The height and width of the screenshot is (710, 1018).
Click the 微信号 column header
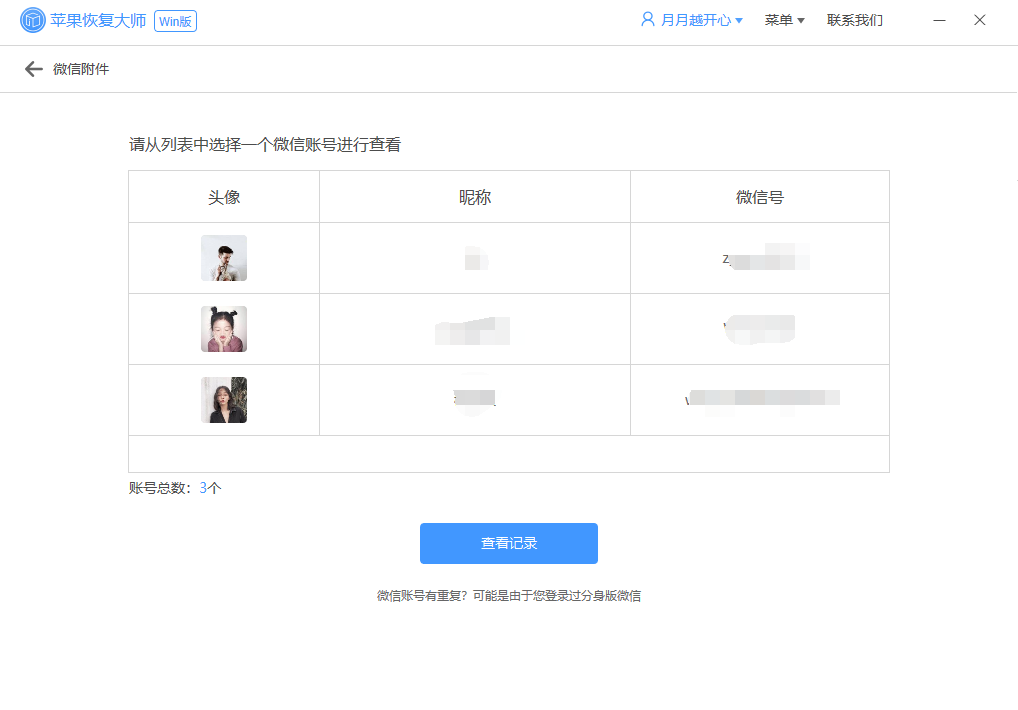pos(759,196)
